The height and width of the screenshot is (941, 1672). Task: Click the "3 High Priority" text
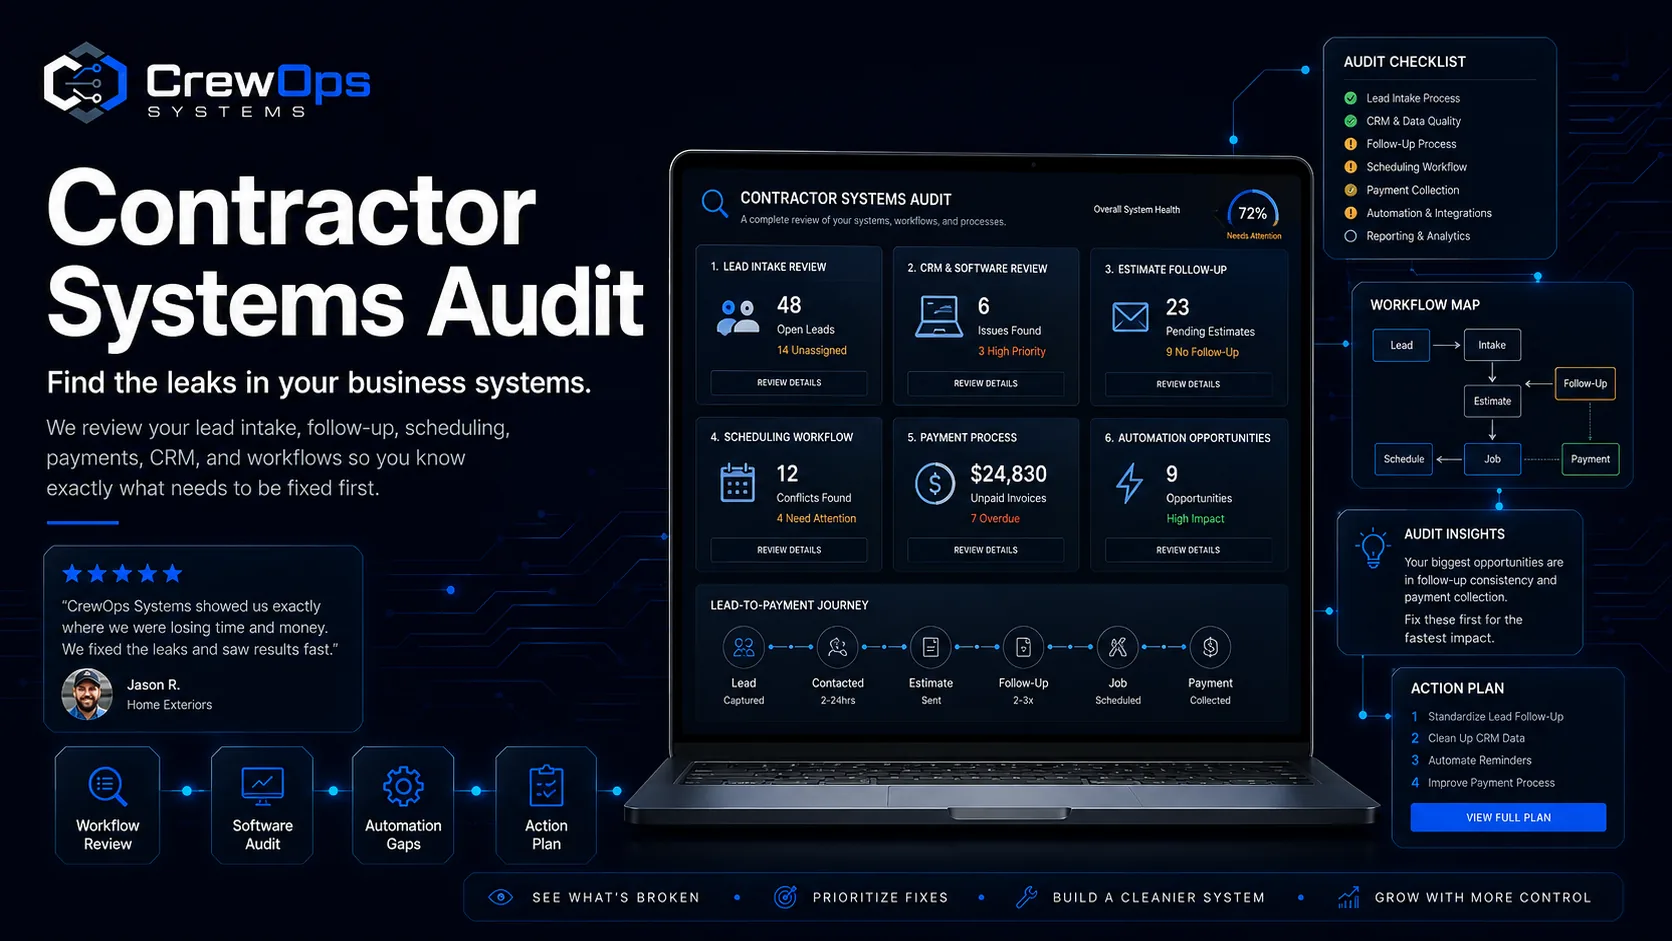click(1012, 351)
